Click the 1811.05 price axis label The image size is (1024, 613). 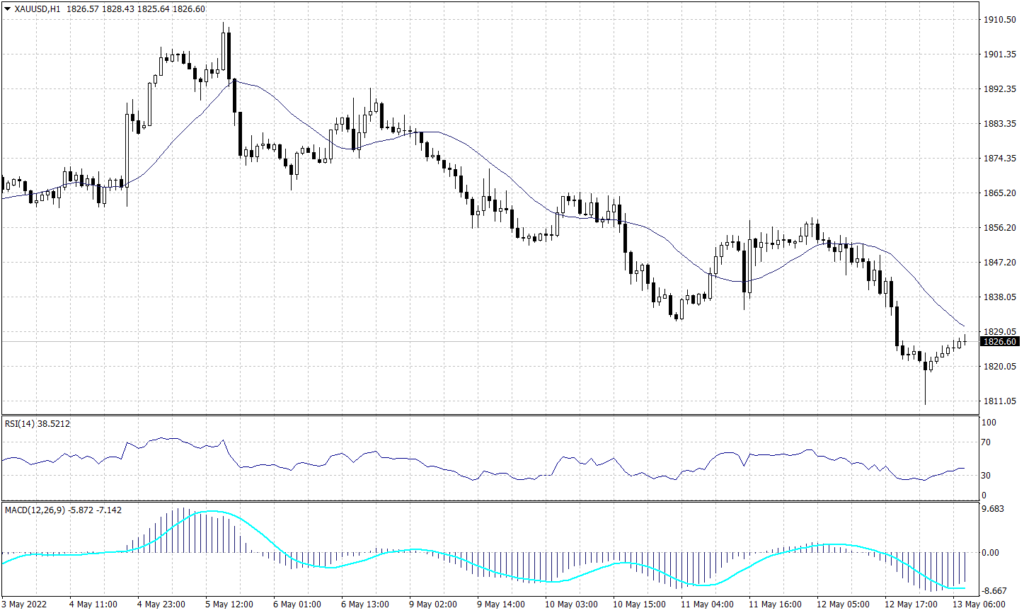[x=1000, y=399]
